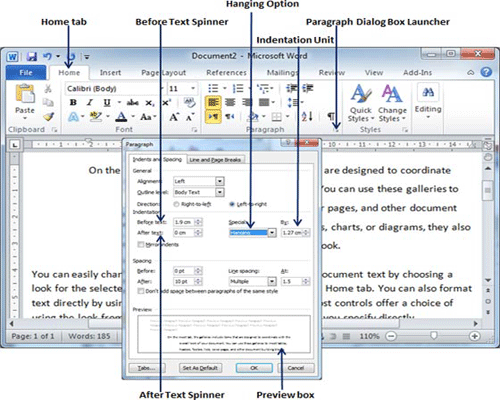Enable the Mirror indents checkbox
500x400 pixels.
click(x=141, y=245)
